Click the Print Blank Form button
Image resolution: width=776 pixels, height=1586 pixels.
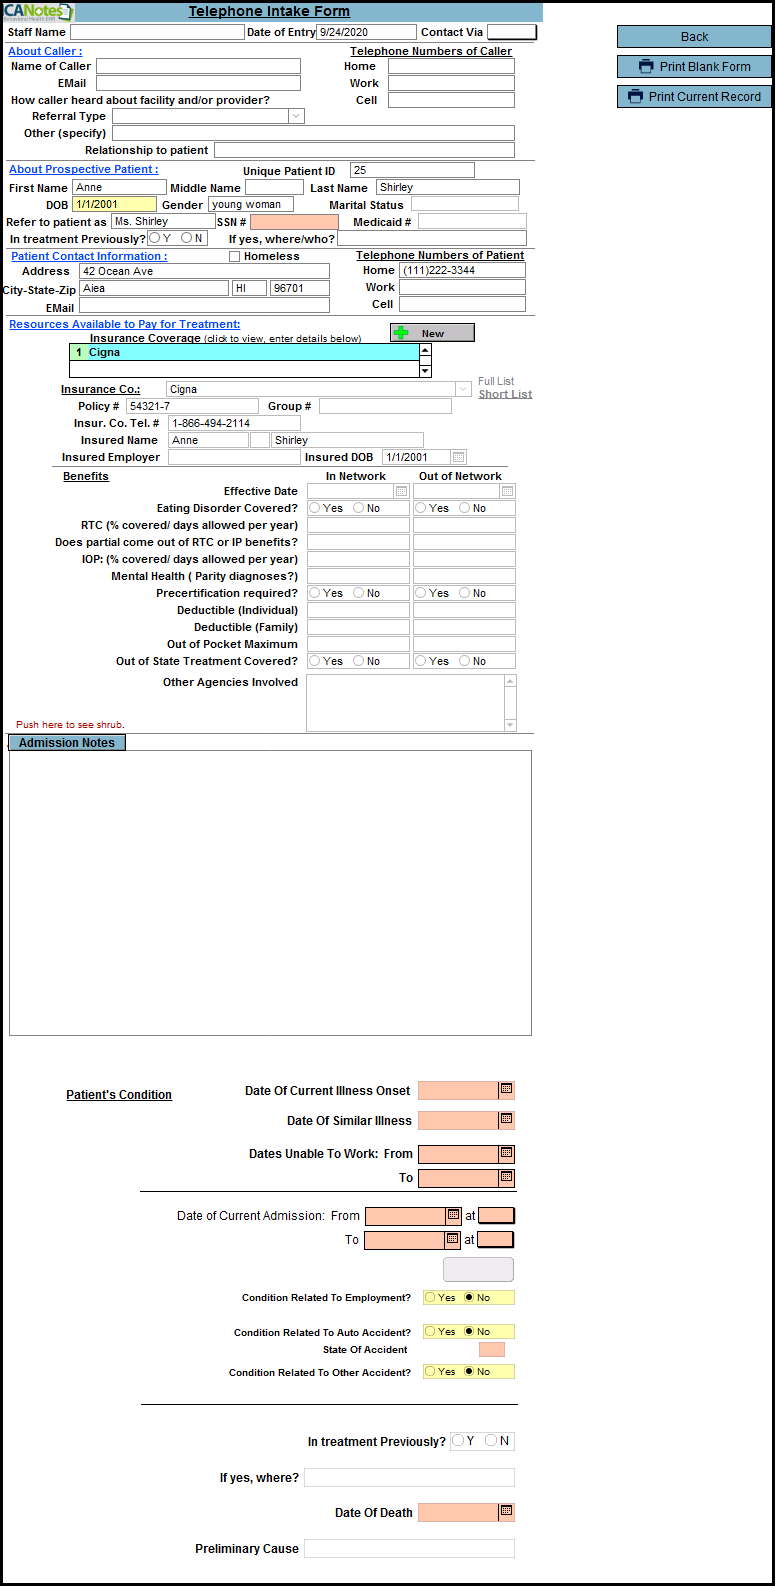(694, 67)
